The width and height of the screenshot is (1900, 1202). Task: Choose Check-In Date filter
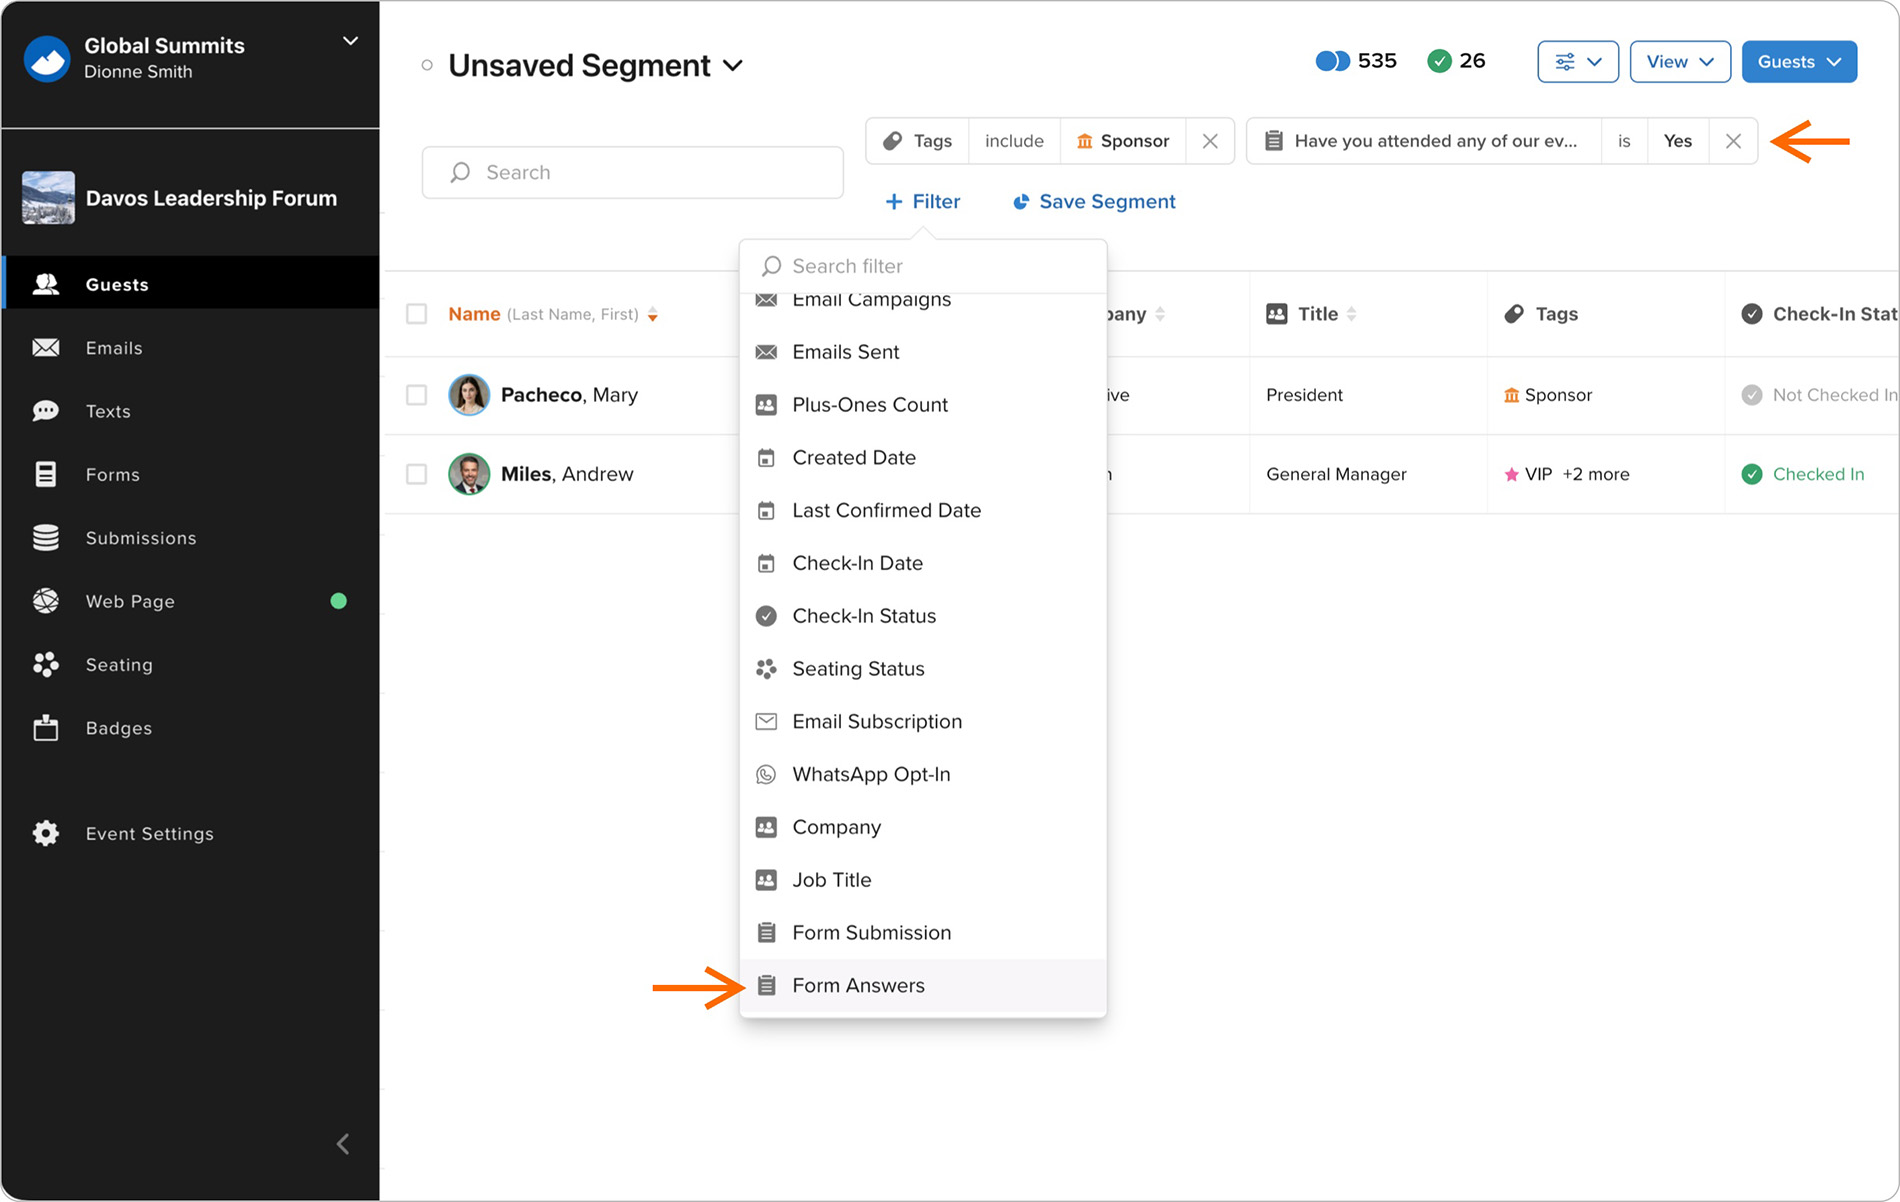pyautogui.click(x=923, y=563)
